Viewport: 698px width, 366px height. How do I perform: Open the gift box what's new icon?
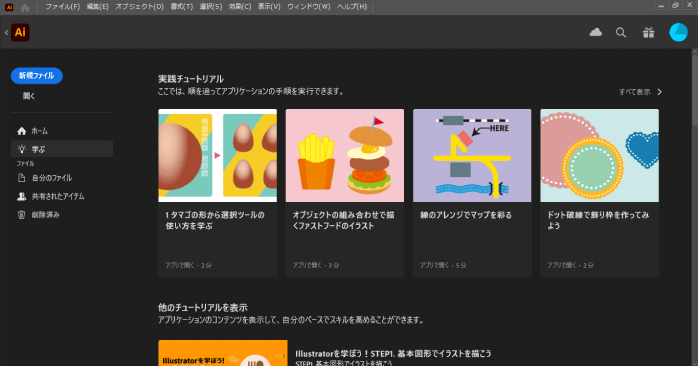point(649,33)
